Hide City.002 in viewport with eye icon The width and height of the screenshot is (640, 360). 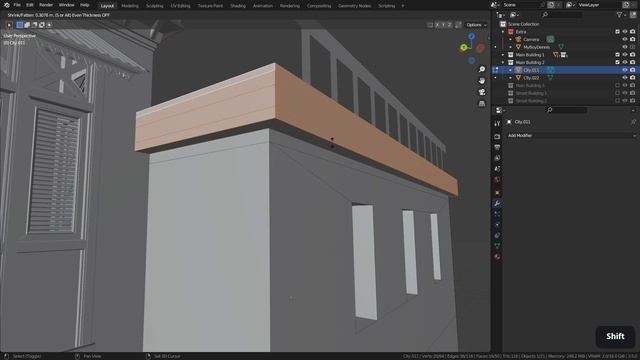tap(624, 78)
